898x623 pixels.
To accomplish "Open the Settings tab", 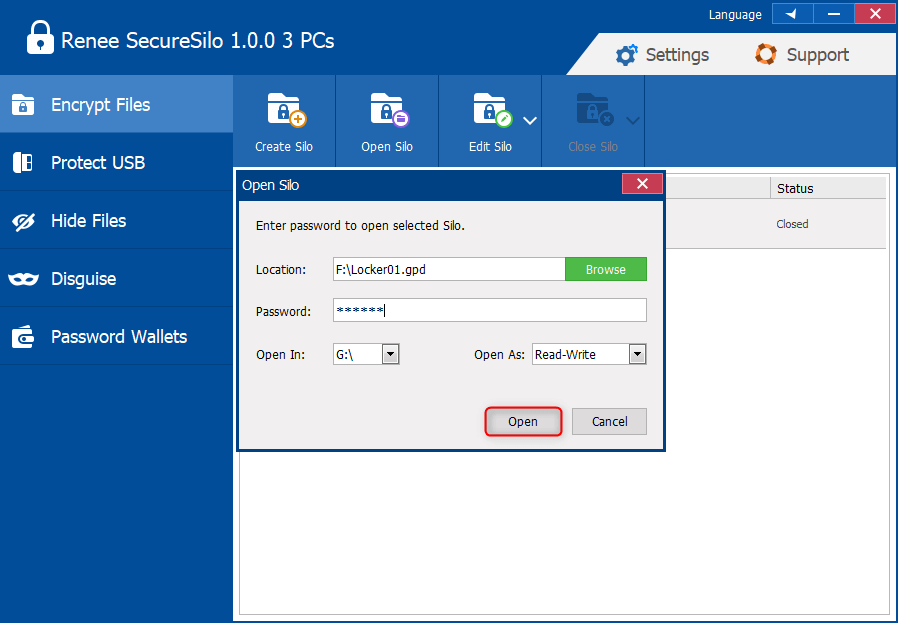I will pyautogui.click(x=662, y=55).
